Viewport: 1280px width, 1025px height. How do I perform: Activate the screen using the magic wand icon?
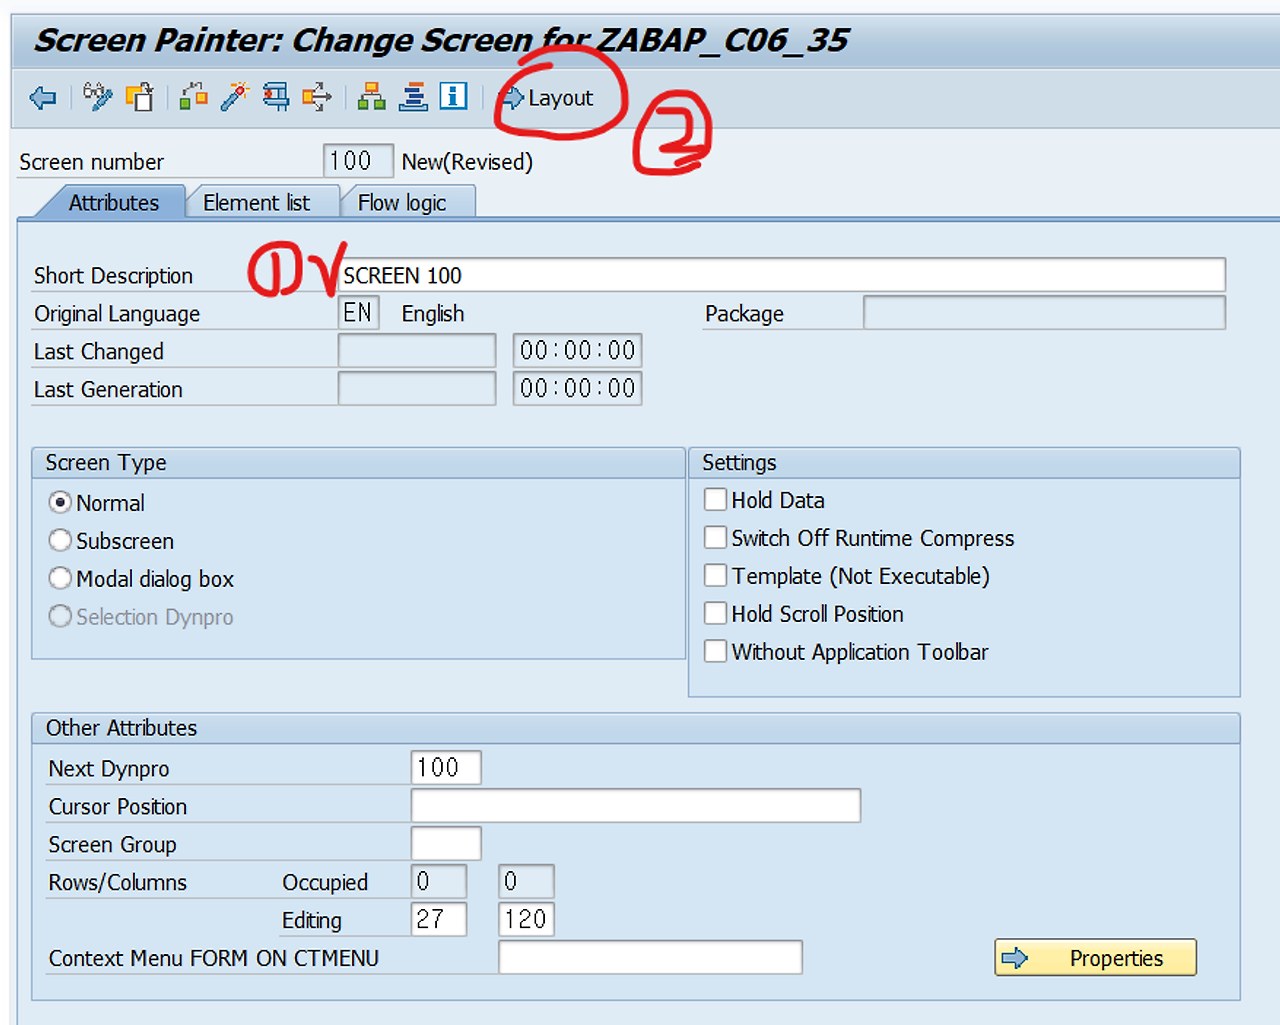(234, 96)
